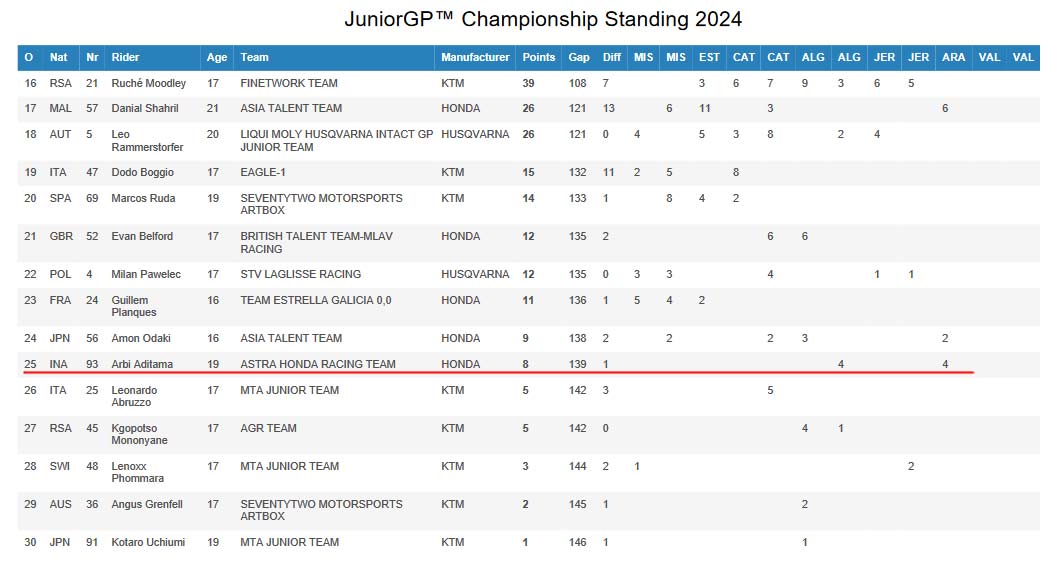Select the FINETWORK TEAM cell

click(x=289, y=83)
